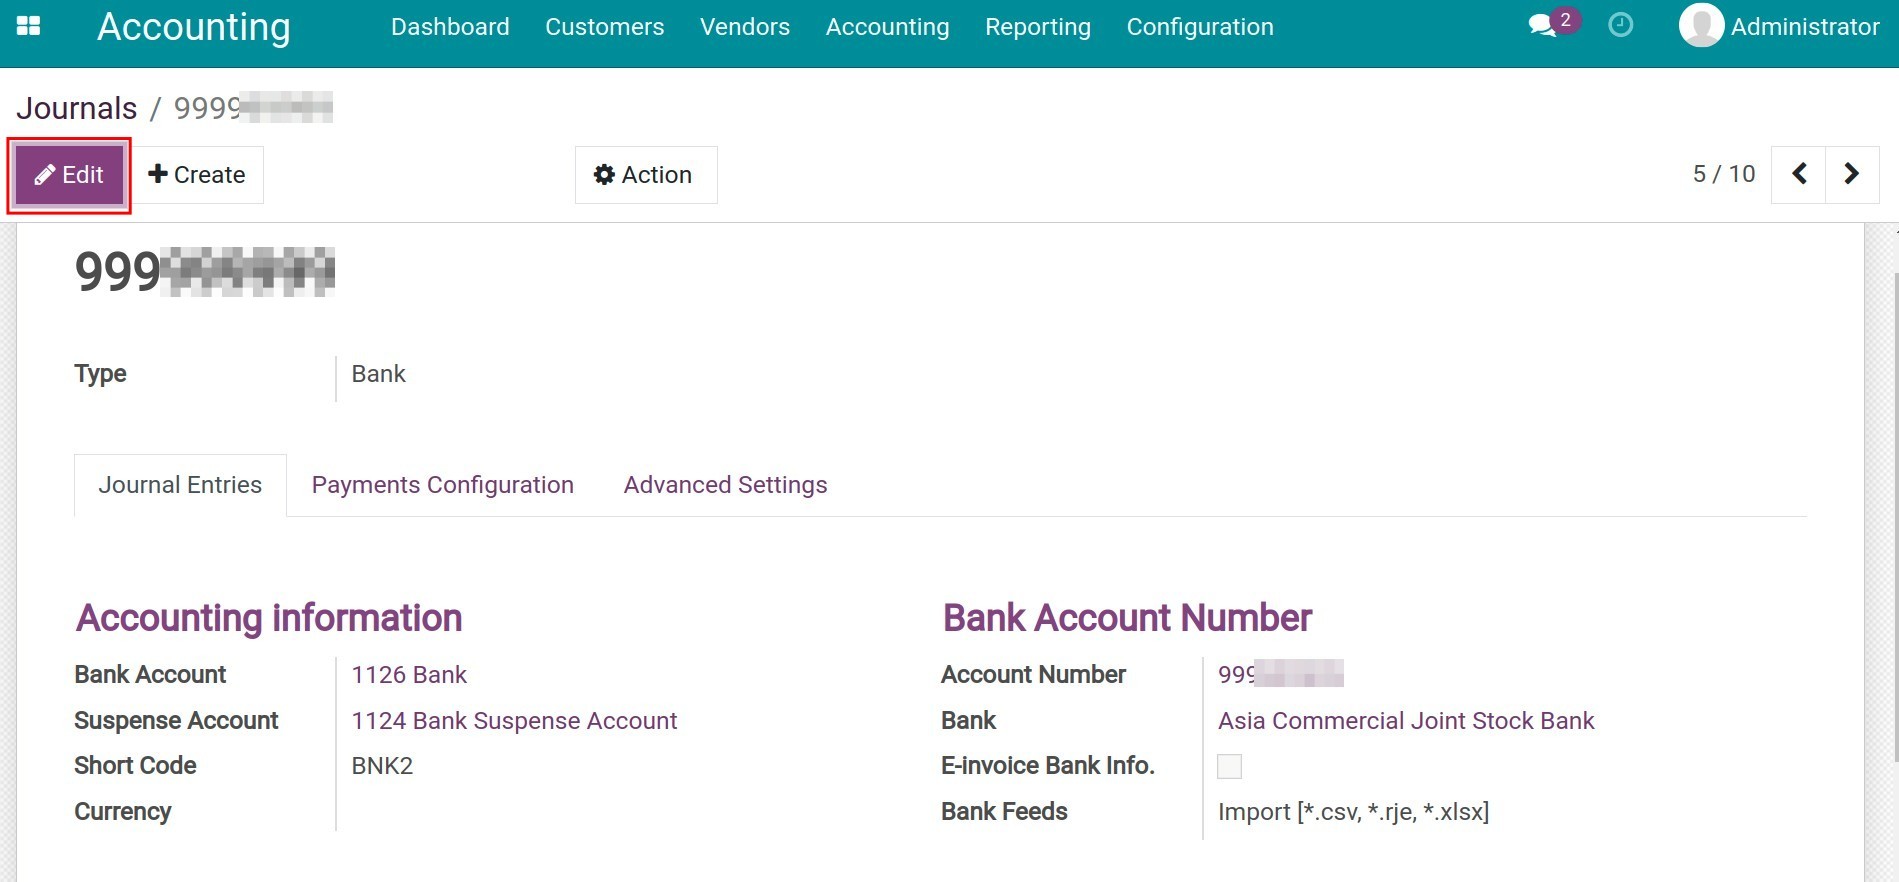Toggle the E-invoice Bank Info checkbox
The image size is (1899, 882).
(1229, 766)
